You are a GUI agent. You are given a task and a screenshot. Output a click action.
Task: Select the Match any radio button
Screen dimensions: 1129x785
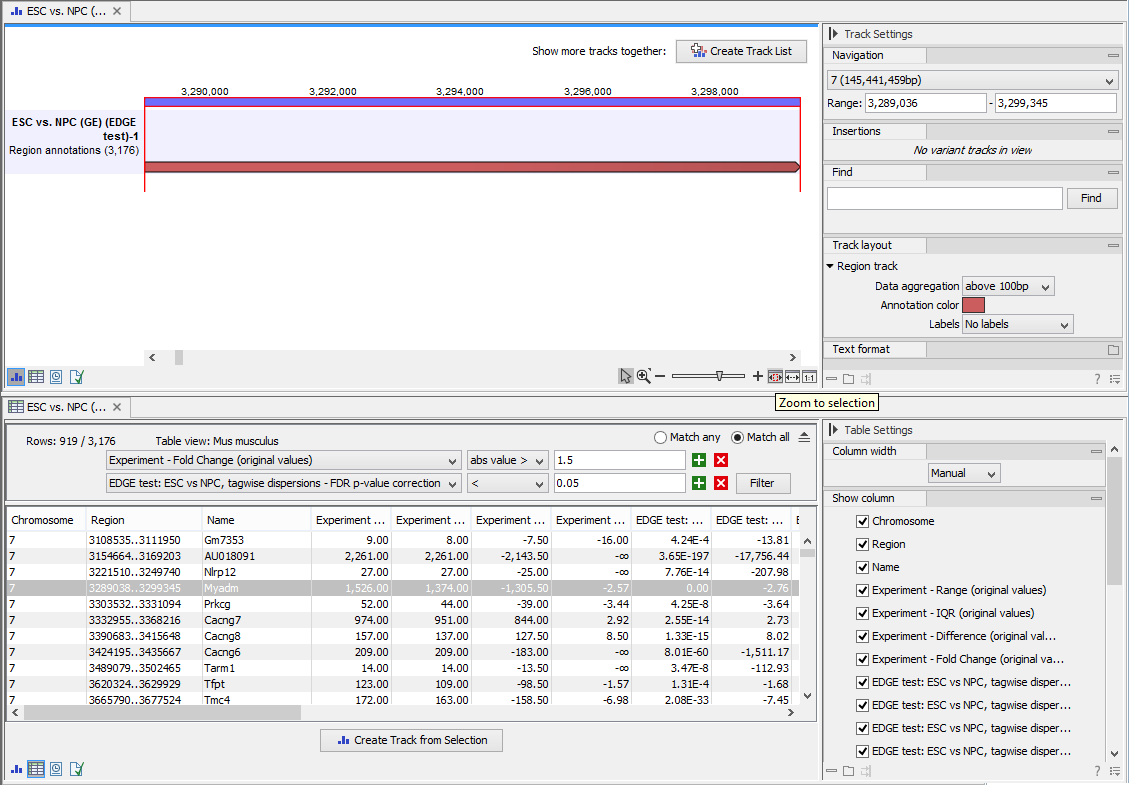tap(660, 437)
